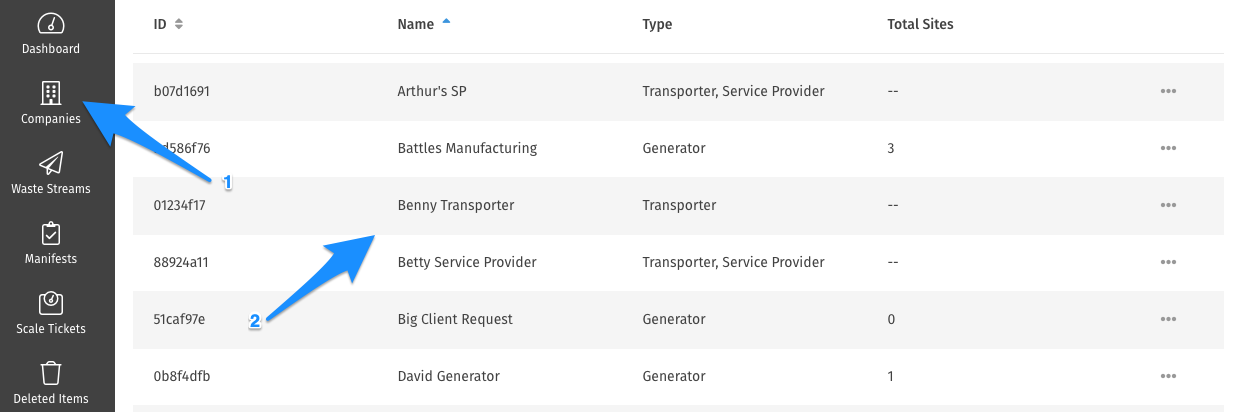Select the Waste Streams menu label
Image resolution: width=1245 pixels, height=412 pixels.
click(x=51, y=189)
